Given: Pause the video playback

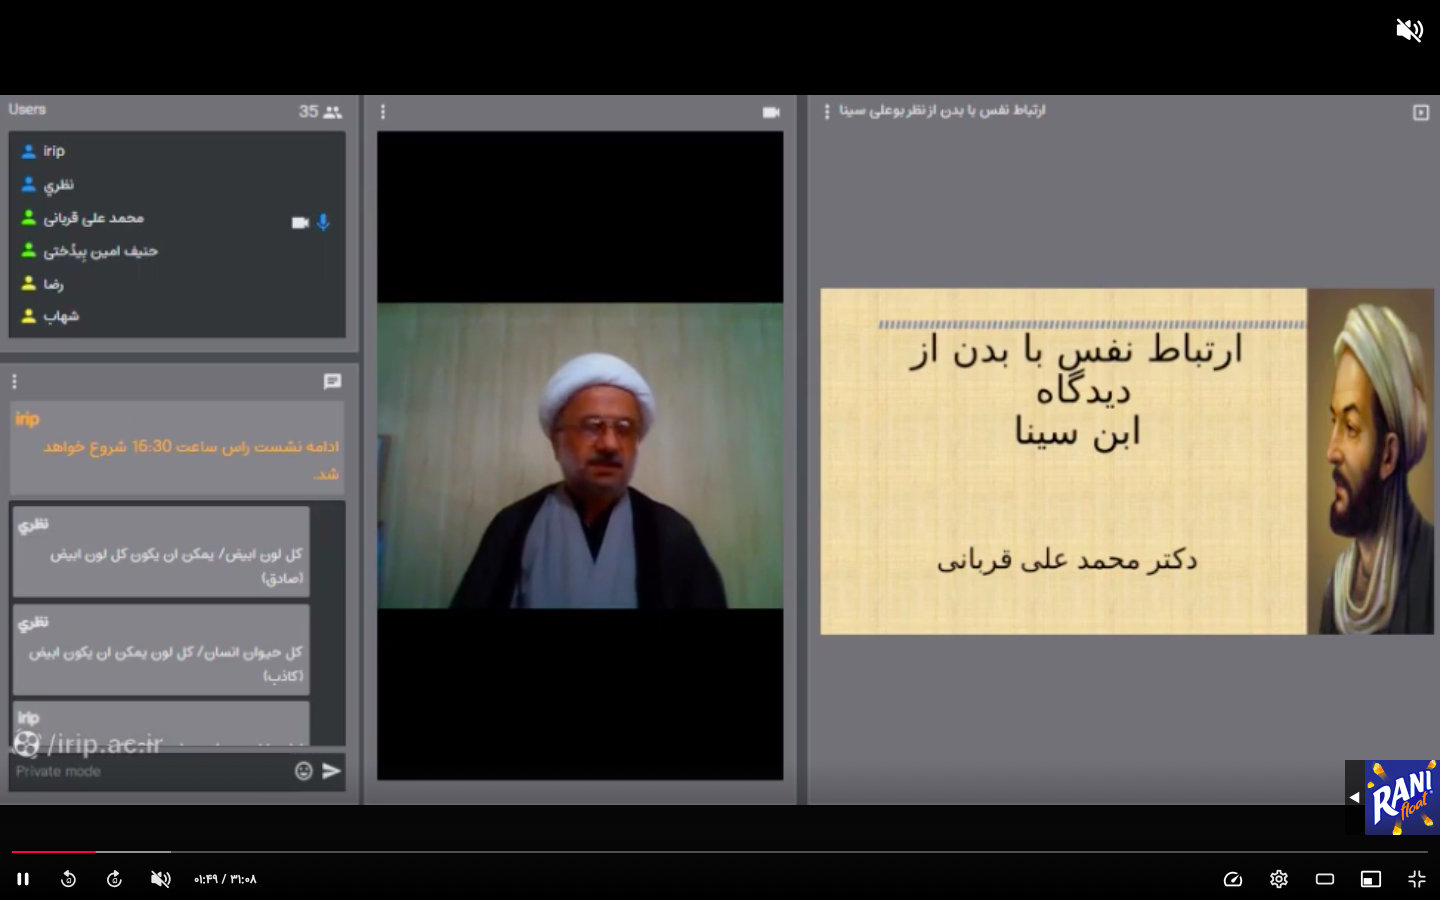Looking at the screenshot, I should (x=22, y=879).
